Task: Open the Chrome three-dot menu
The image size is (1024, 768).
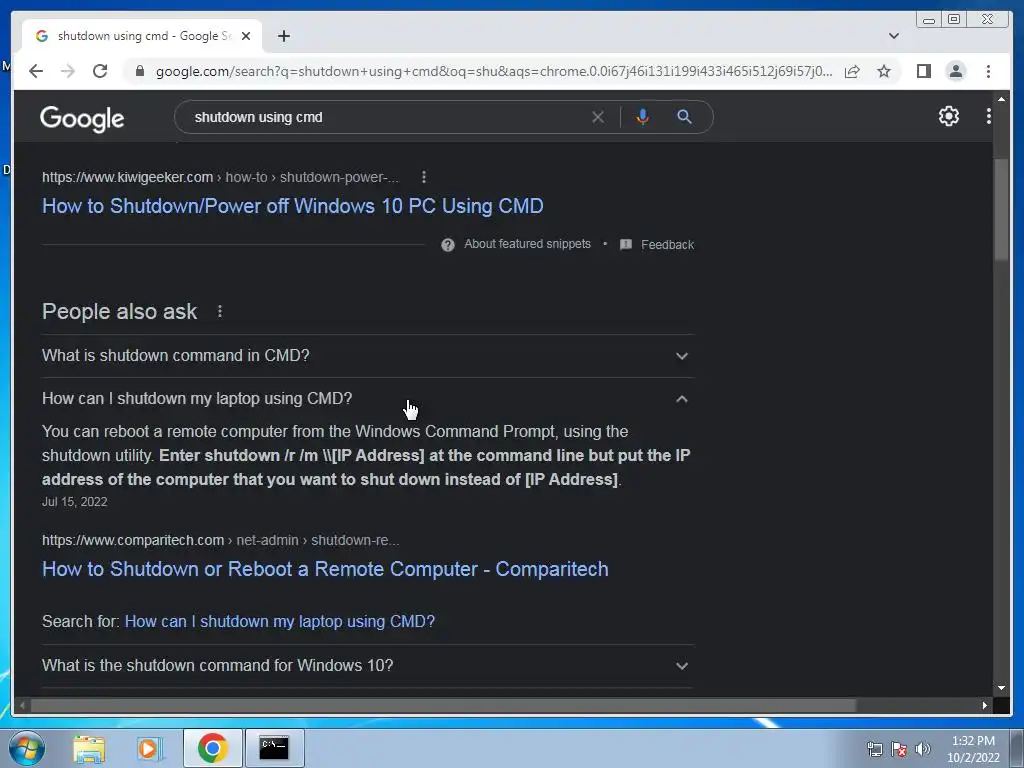Action: click(988, 71)
